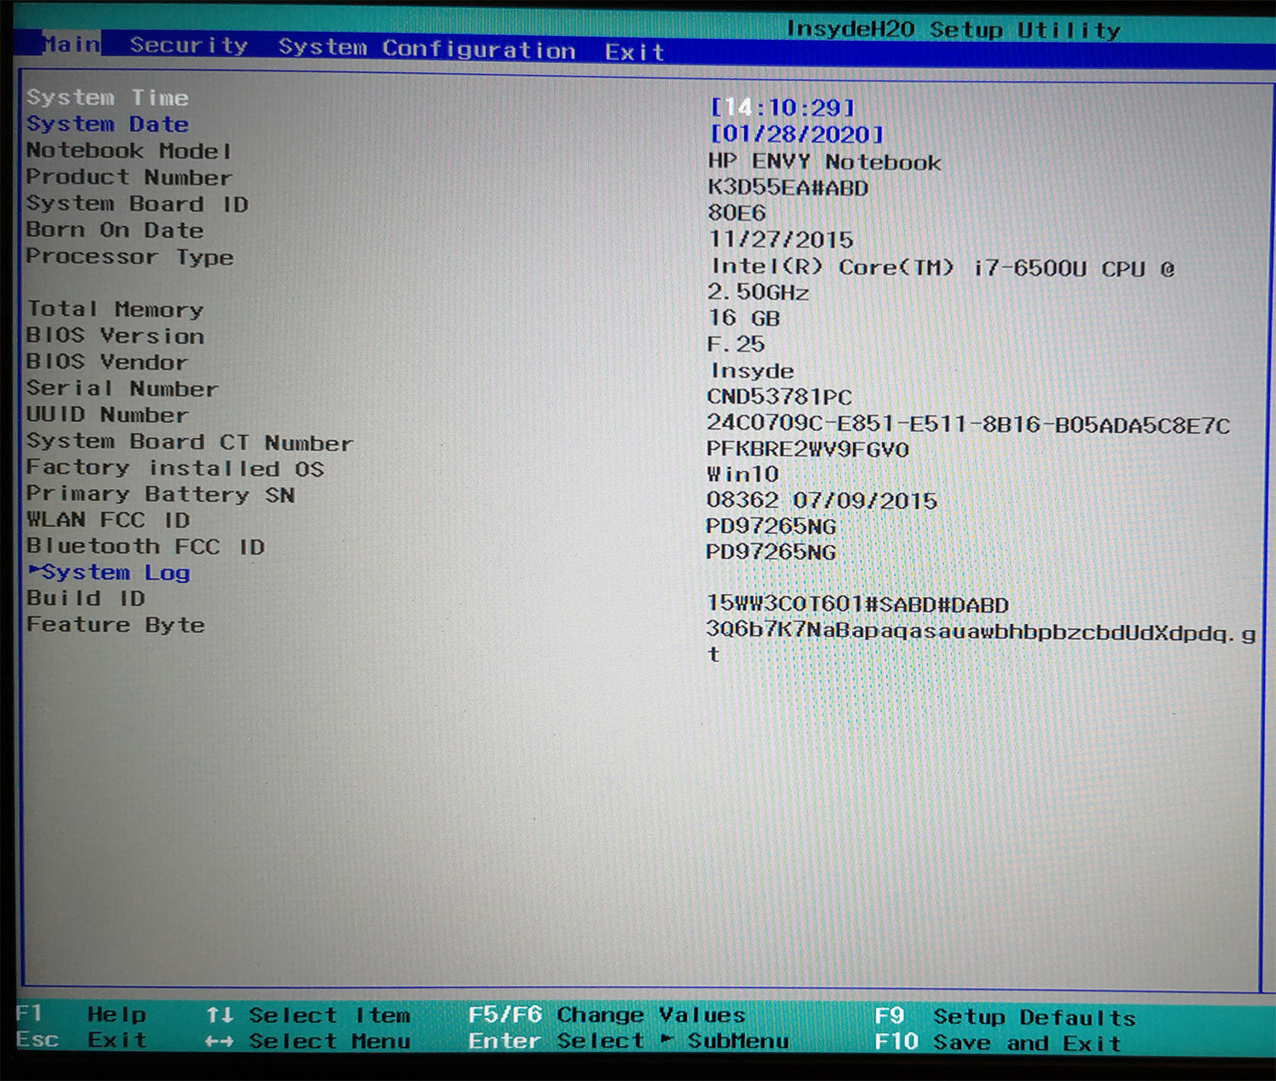Click the F5/F6 Change Values hint
The height and width of the screenshot is (1081, 1276).
(x=606, y=1015)
